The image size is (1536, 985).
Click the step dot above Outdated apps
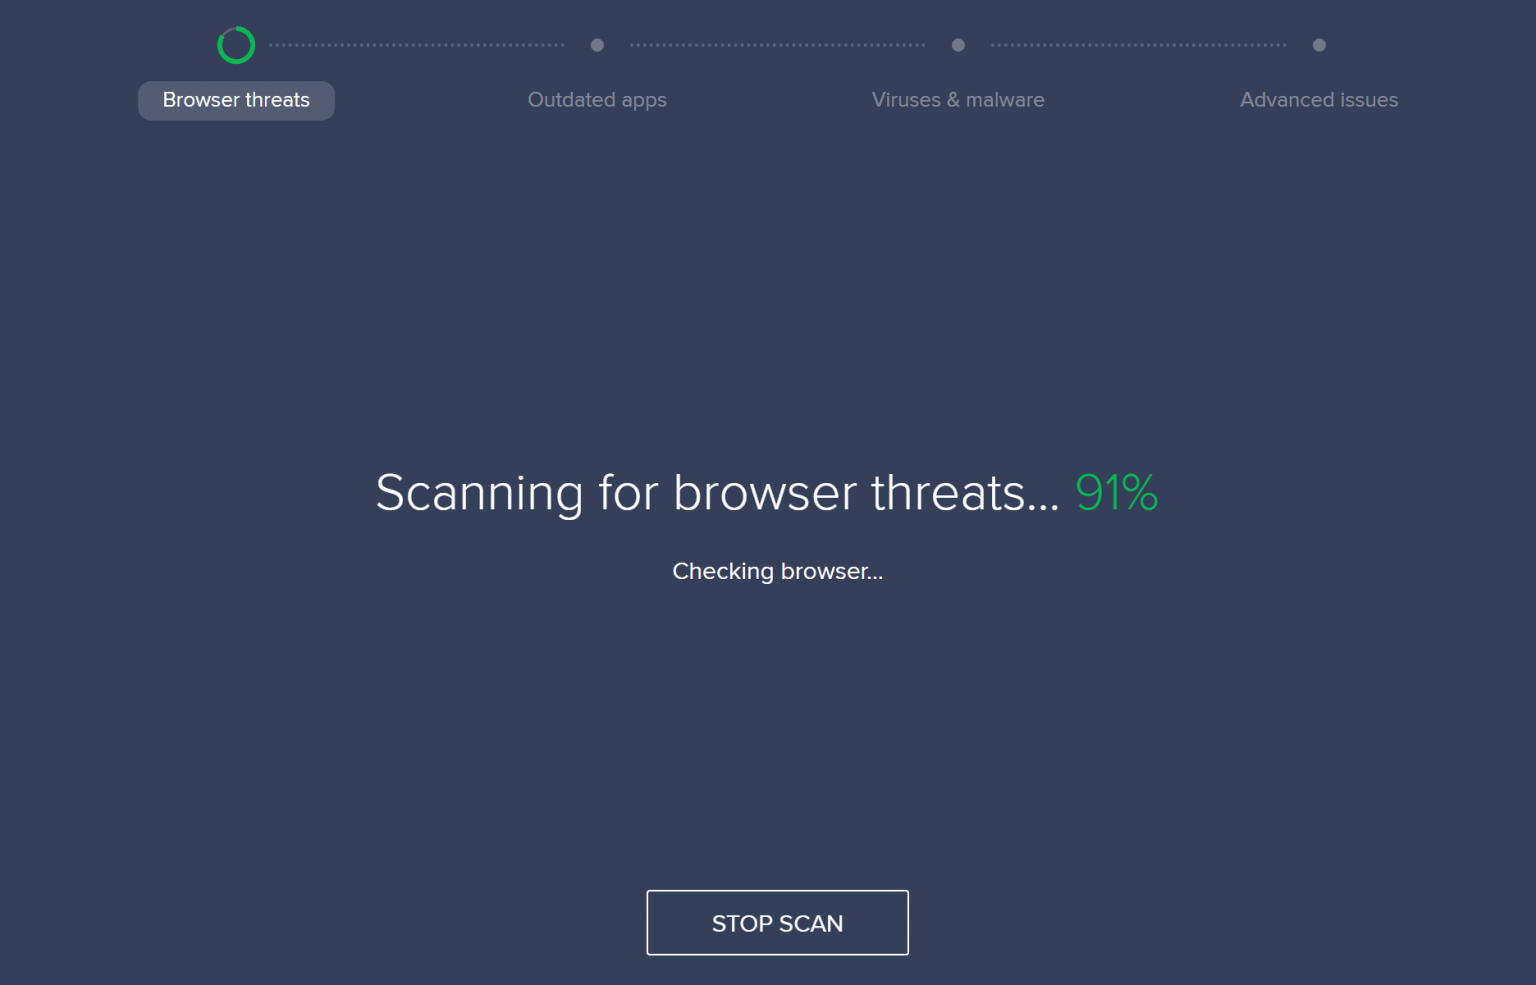(x=597, y=45)
